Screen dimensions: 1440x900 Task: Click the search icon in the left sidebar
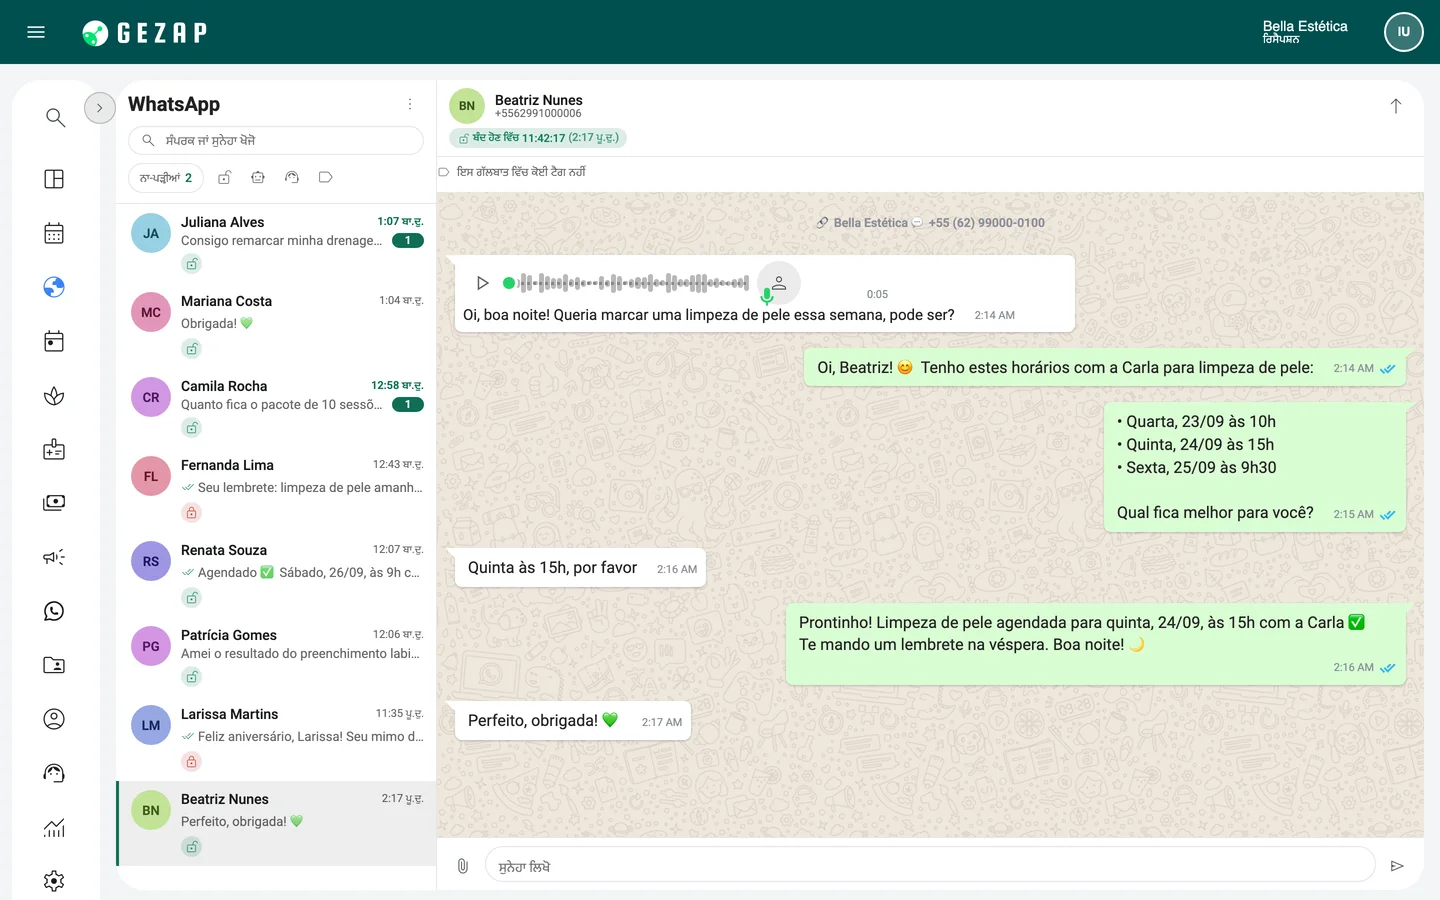coord(55,118)
